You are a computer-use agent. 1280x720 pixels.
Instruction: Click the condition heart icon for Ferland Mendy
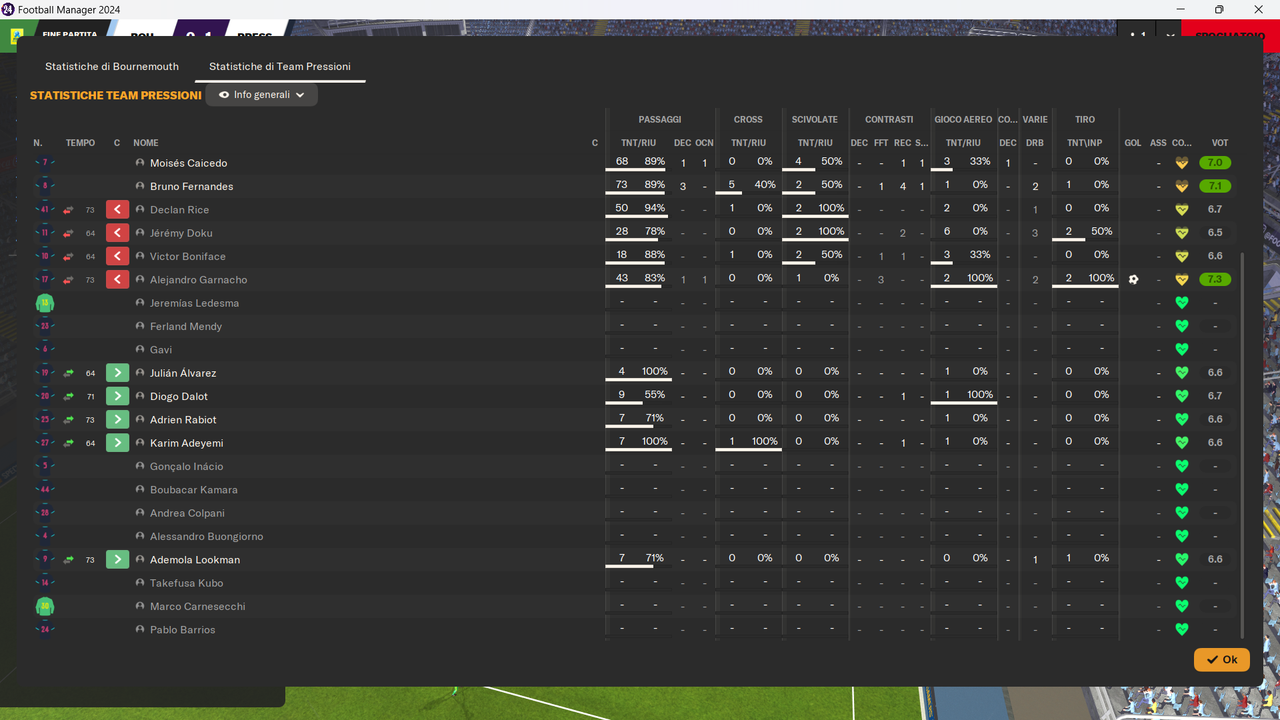[1181, 326]
